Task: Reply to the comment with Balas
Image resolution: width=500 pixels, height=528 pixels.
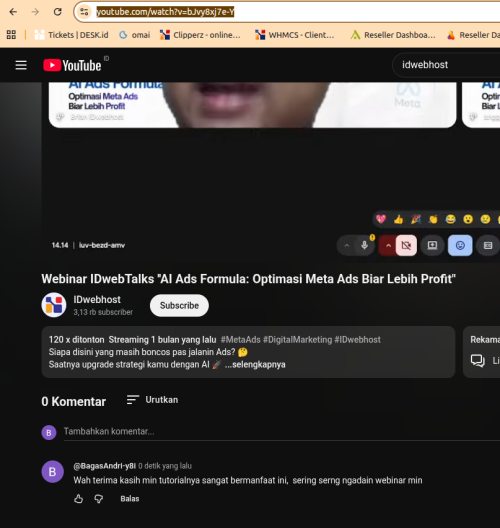Action: [x=130, y=499]
